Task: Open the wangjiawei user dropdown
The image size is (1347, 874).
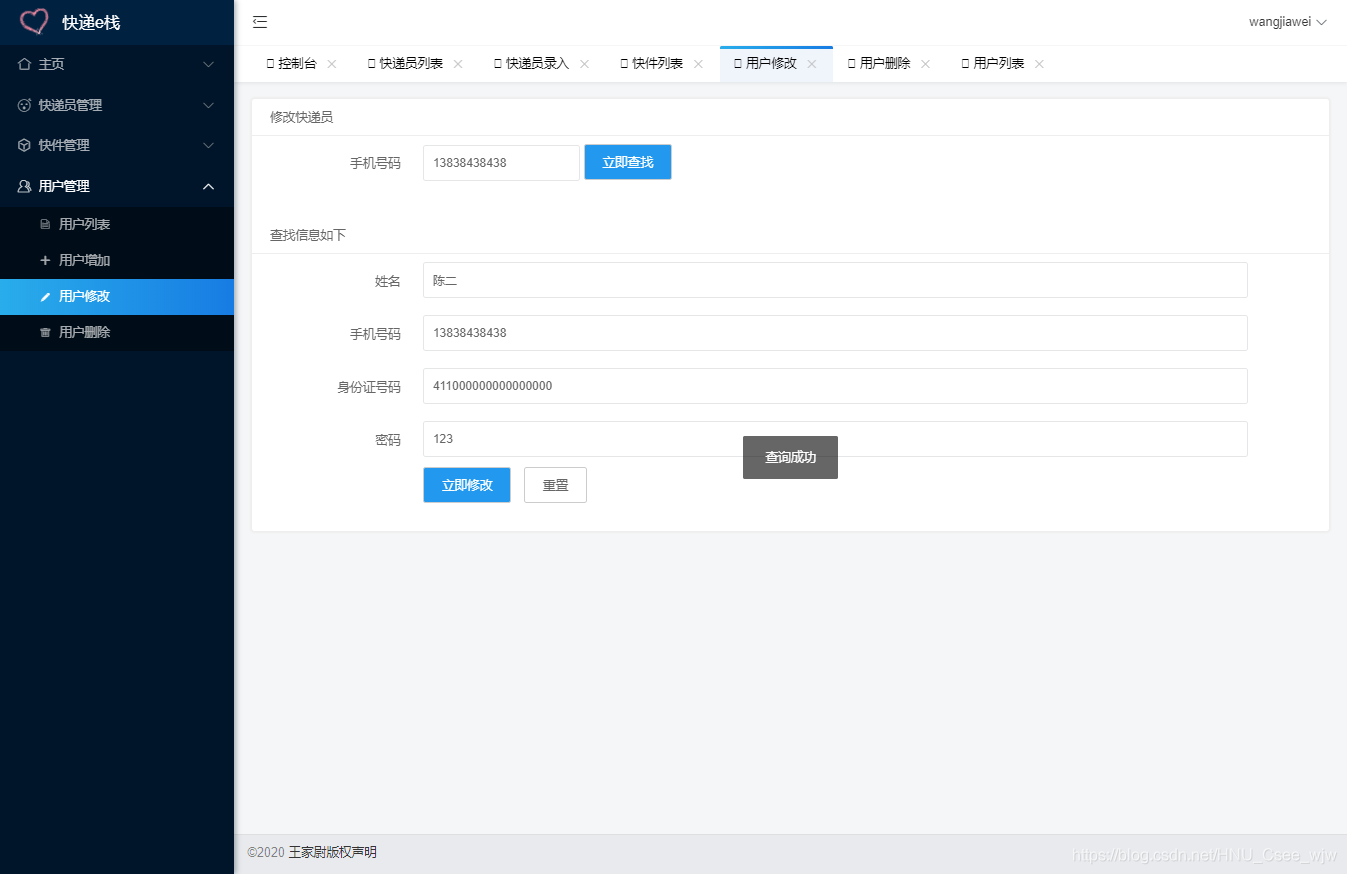Action: tap(1287, 22)
